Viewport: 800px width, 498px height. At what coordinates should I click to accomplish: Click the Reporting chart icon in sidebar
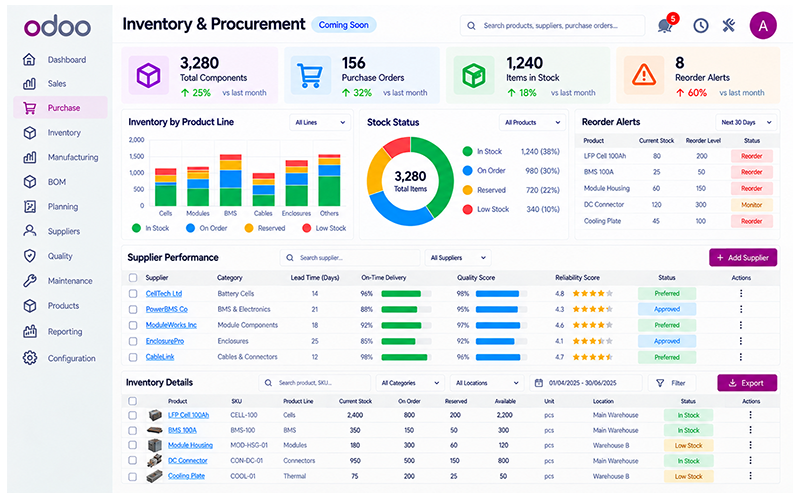30,331
